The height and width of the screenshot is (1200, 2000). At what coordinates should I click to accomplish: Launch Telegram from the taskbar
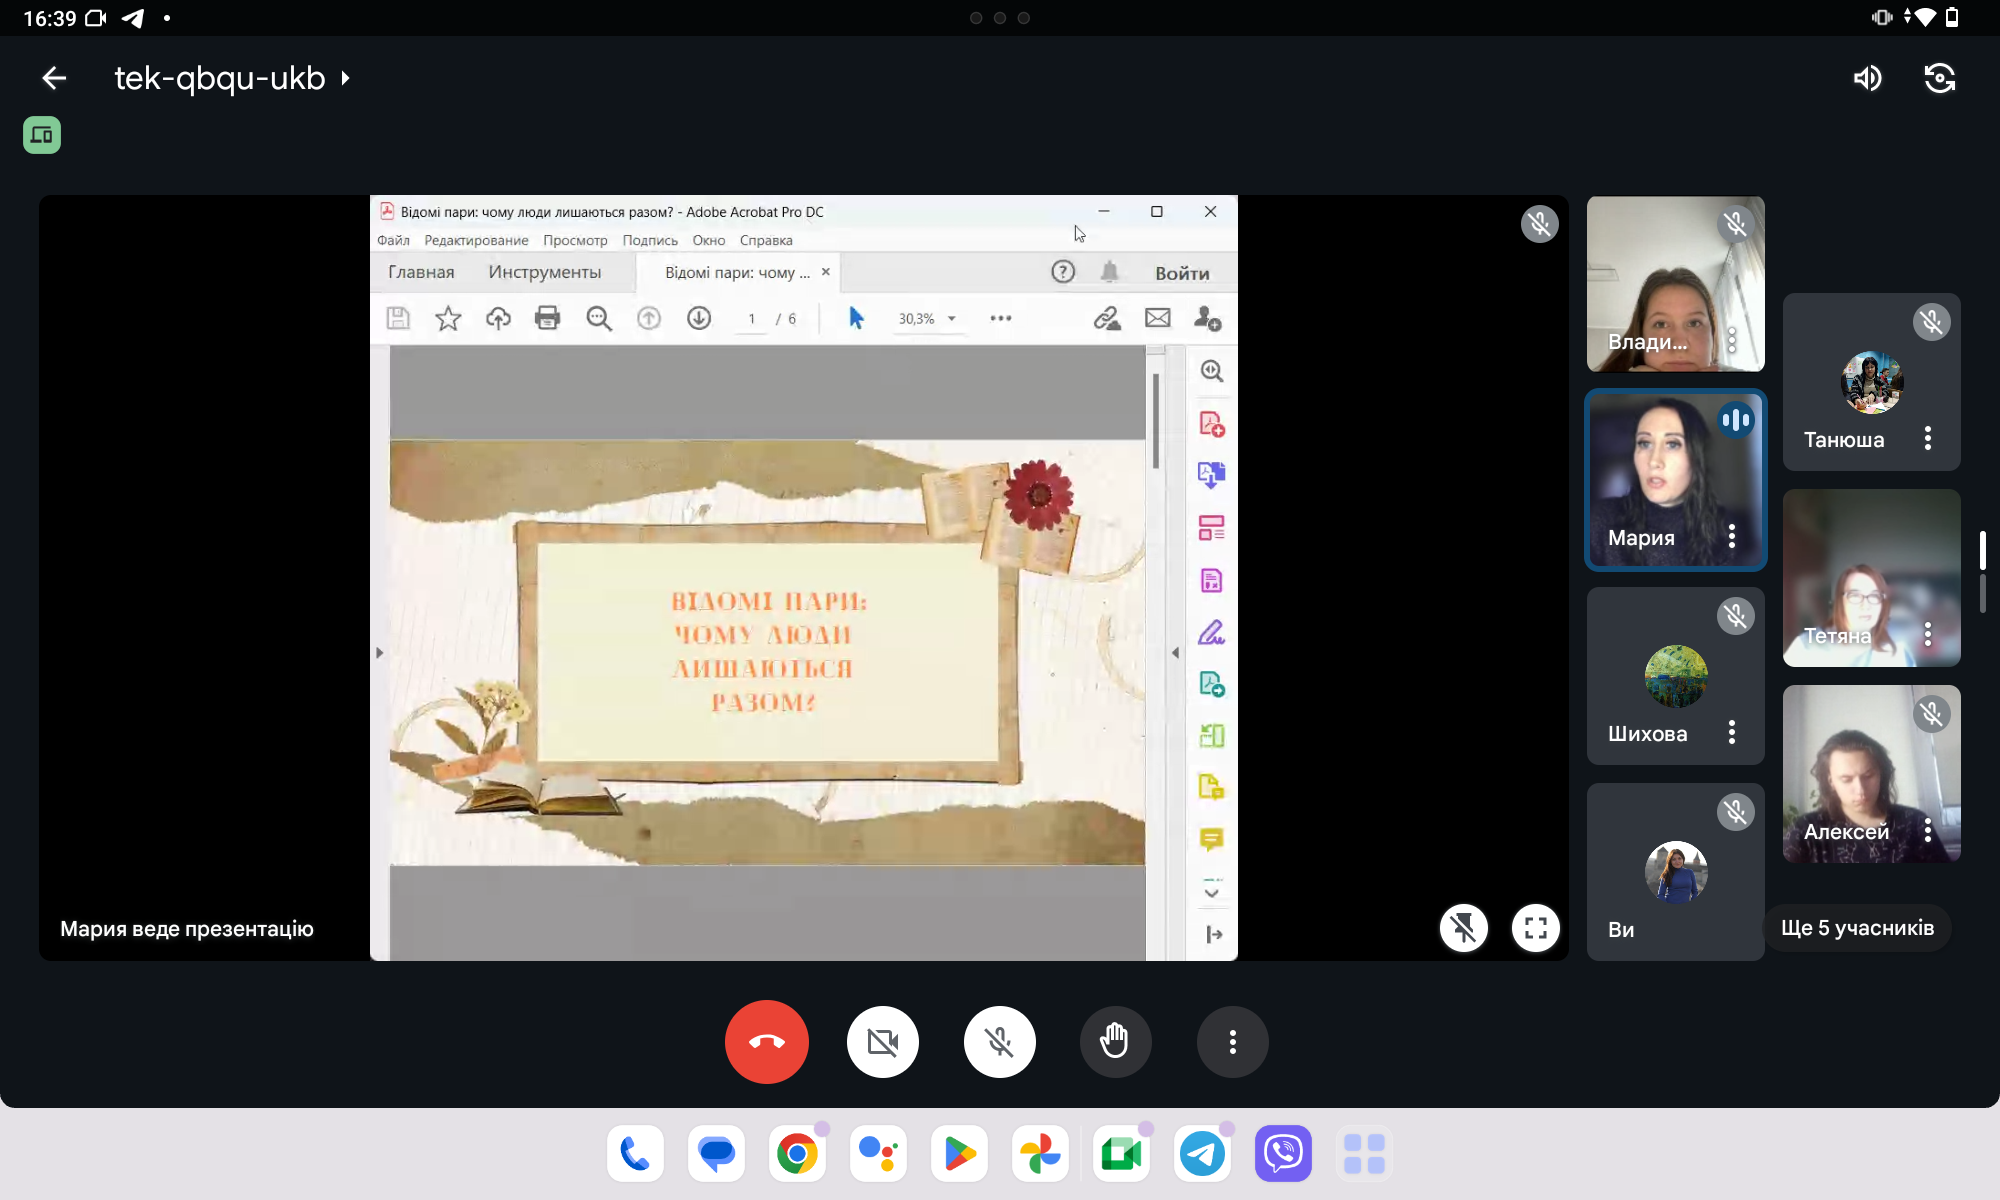point(1202,1154)
